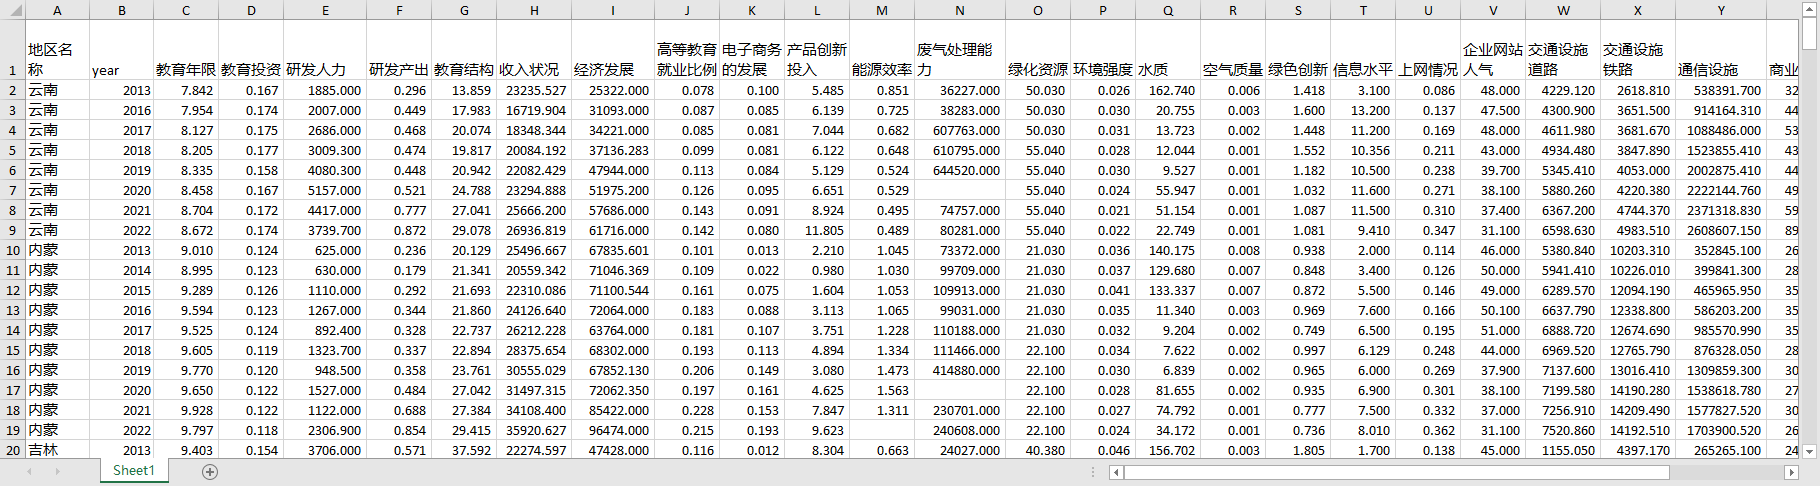Click the vertical scrollbar up arrow
The image size is (1820, 486).
click(x=1810, y=9)
